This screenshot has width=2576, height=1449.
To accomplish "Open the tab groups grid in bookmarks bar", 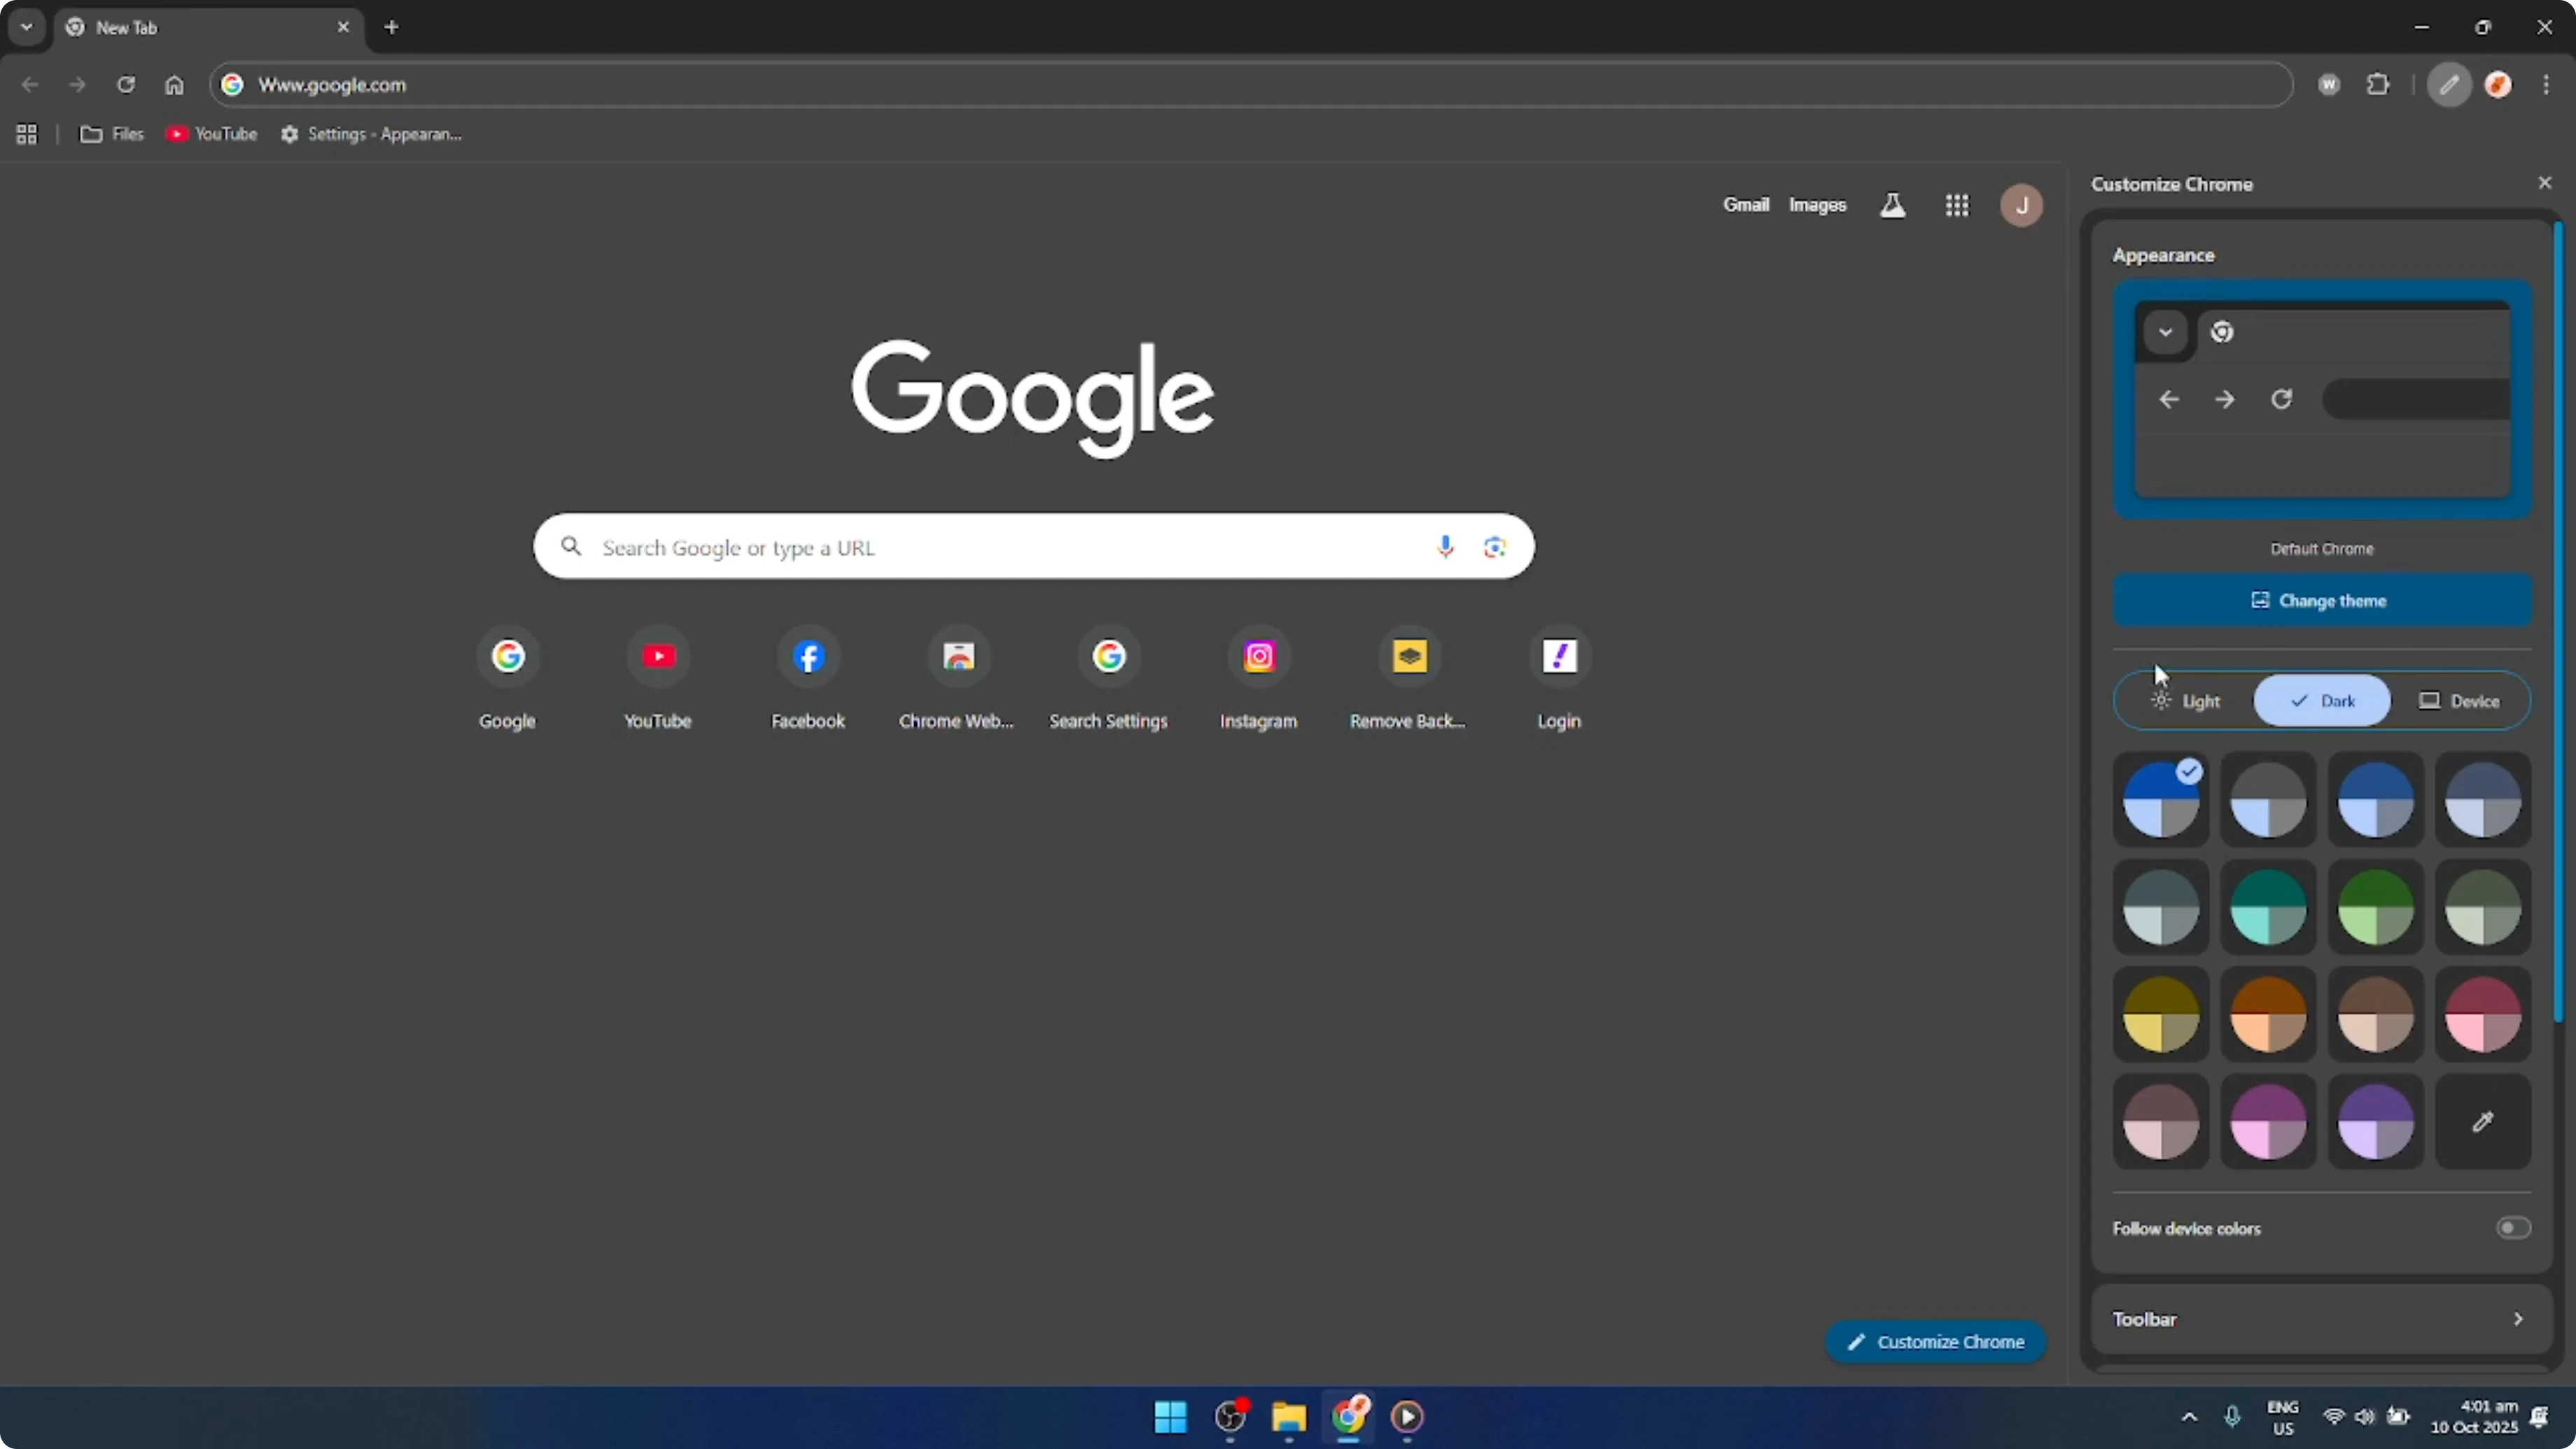I will pyautogui.click(x=27, y=134).
